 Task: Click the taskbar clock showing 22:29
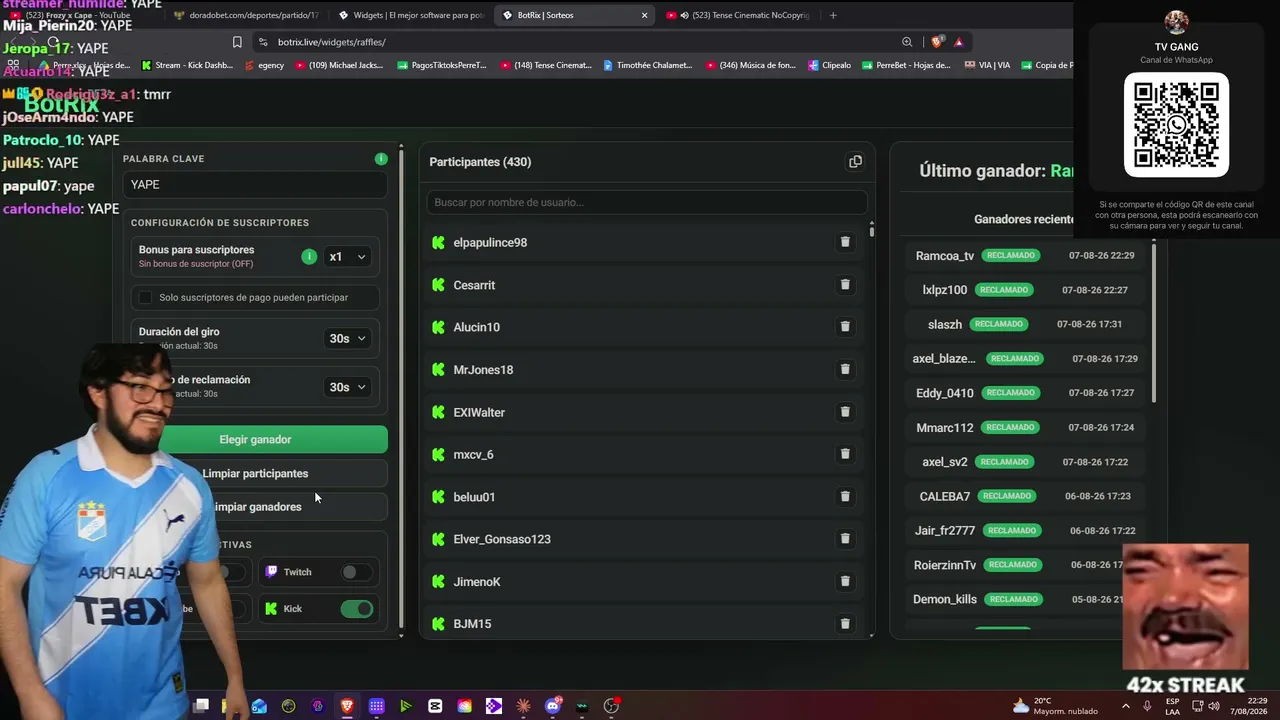(x=1249, y=706)
